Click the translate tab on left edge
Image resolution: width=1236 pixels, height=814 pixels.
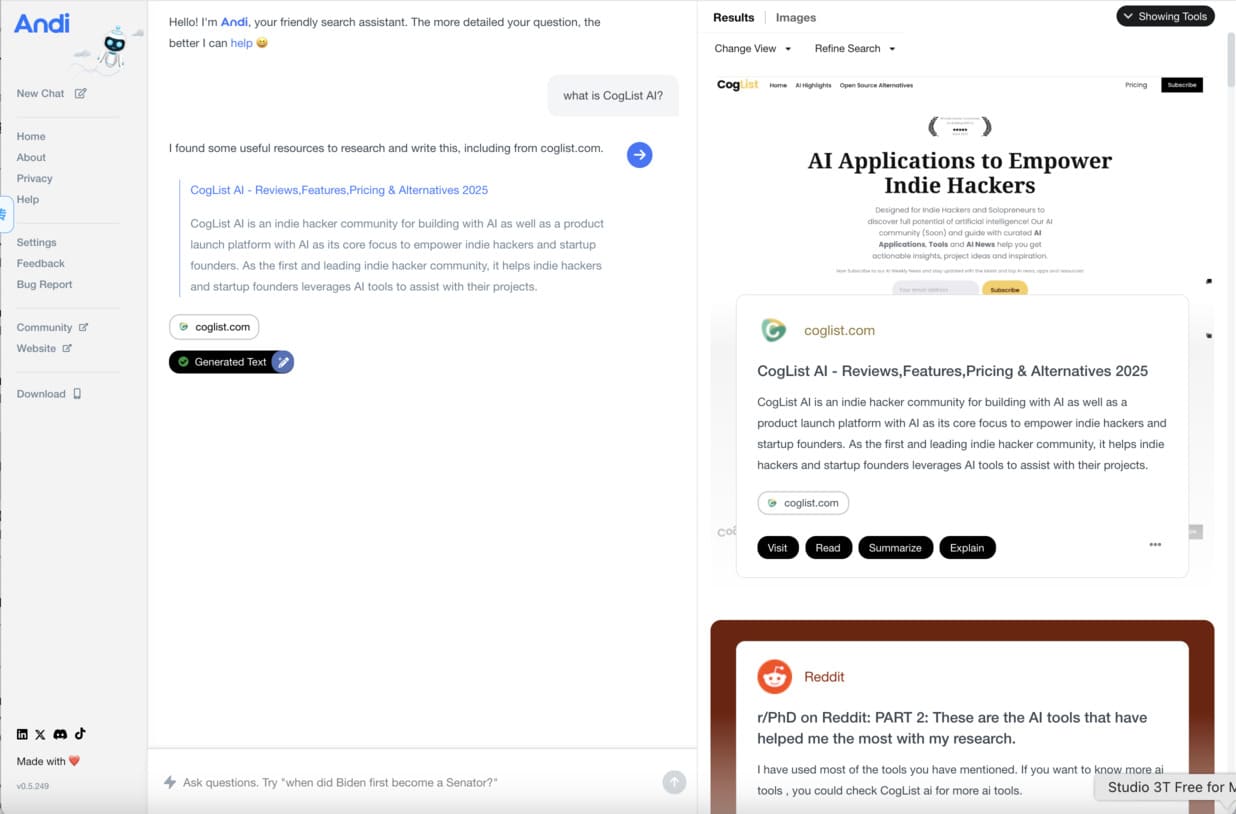(5, 215)
